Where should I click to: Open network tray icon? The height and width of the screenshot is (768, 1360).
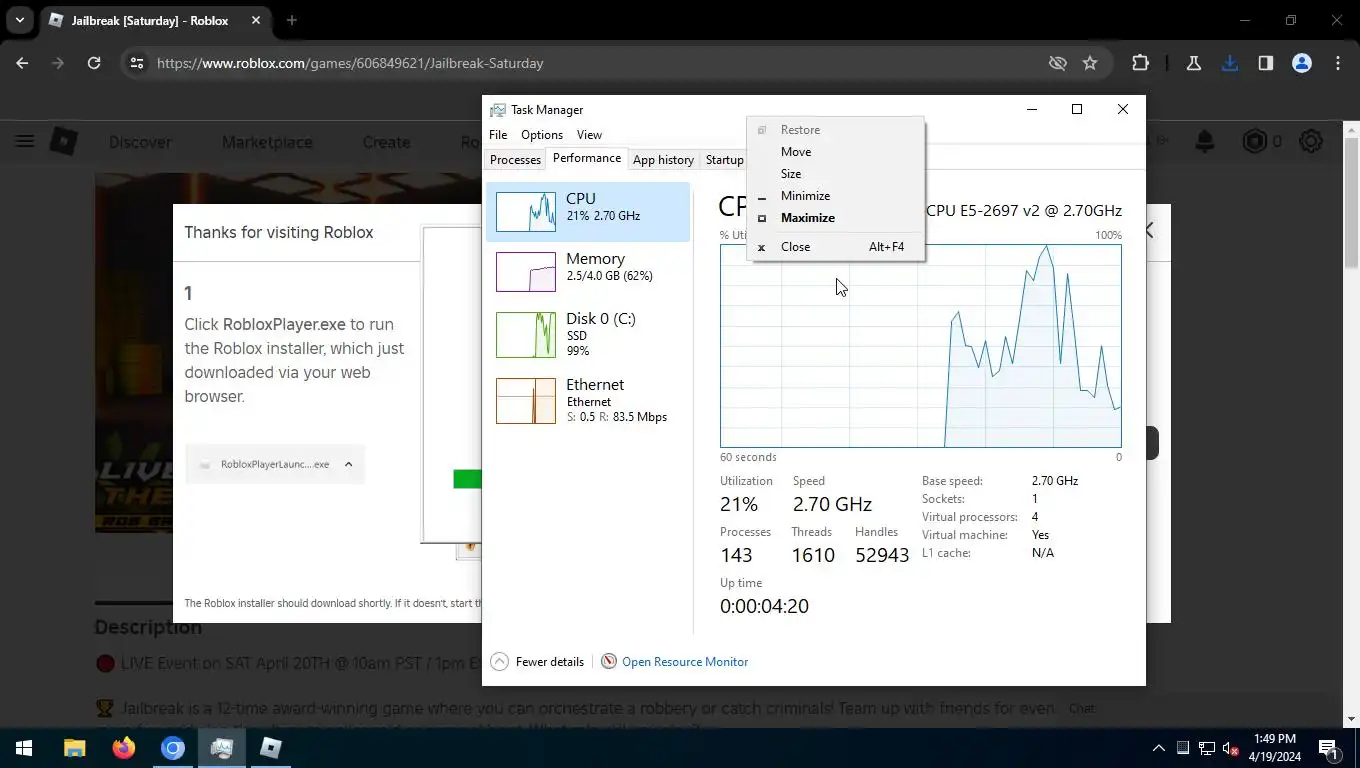(x=1207, y=748)
